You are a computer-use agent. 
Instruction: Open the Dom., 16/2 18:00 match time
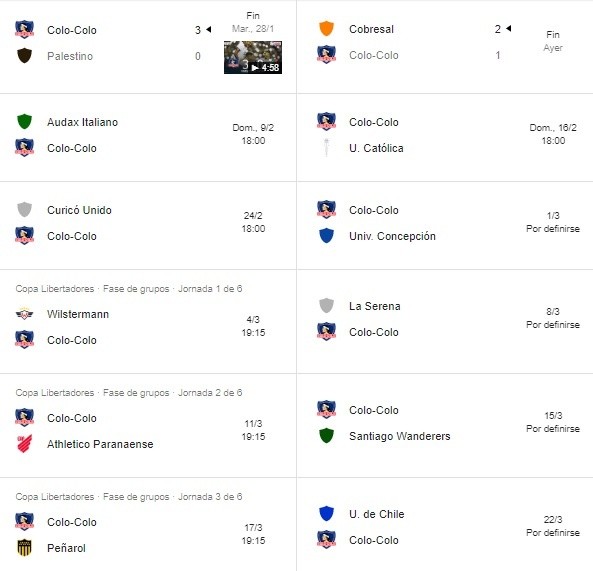coord(553,134)
